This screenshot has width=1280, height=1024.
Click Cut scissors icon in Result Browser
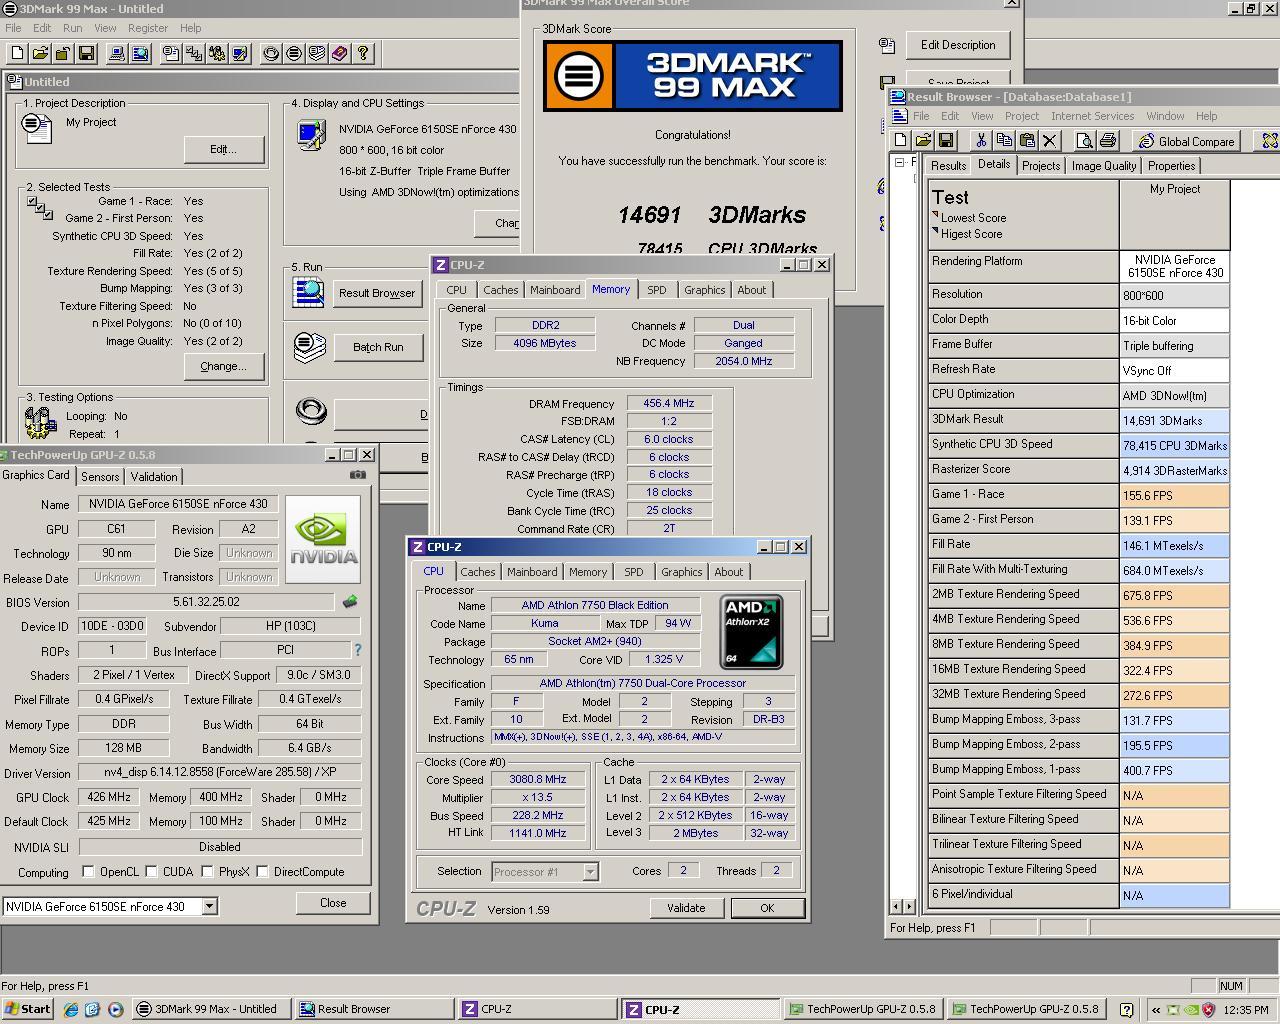[x=981, y=141]
